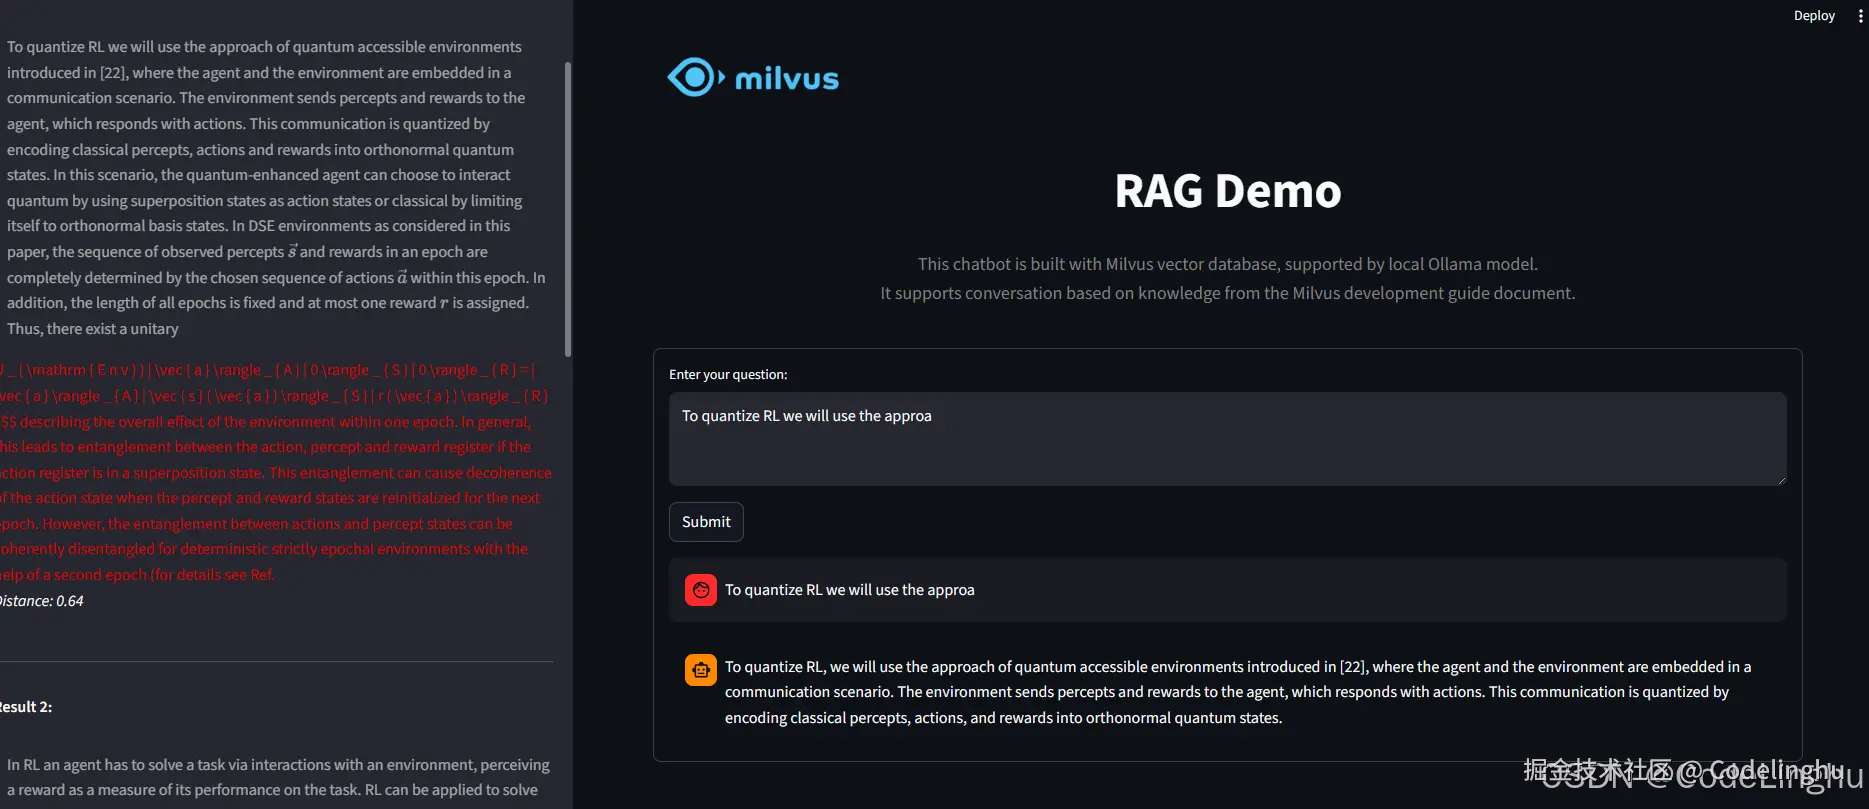Open the three-dot main menu

(x=1860, y=16)
